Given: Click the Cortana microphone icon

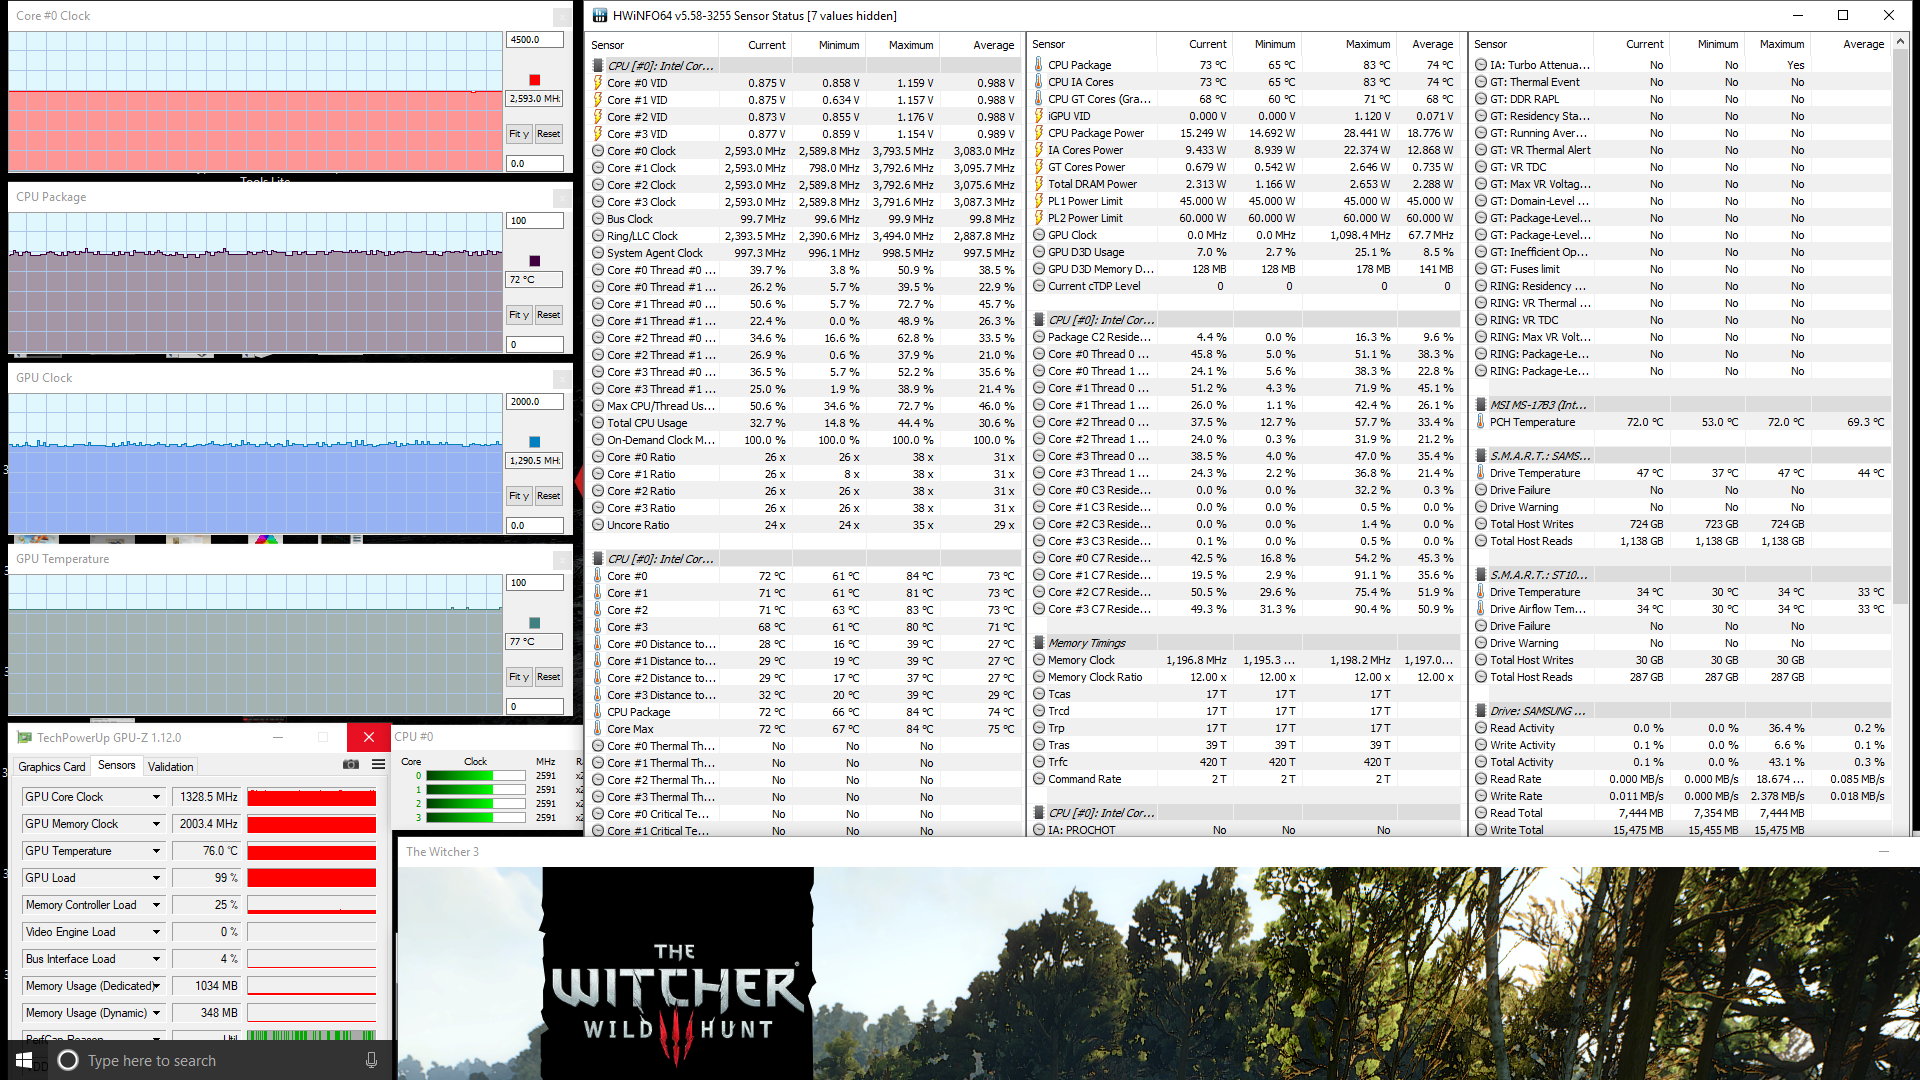Looking at the screenshot, I should (371, 1060).
